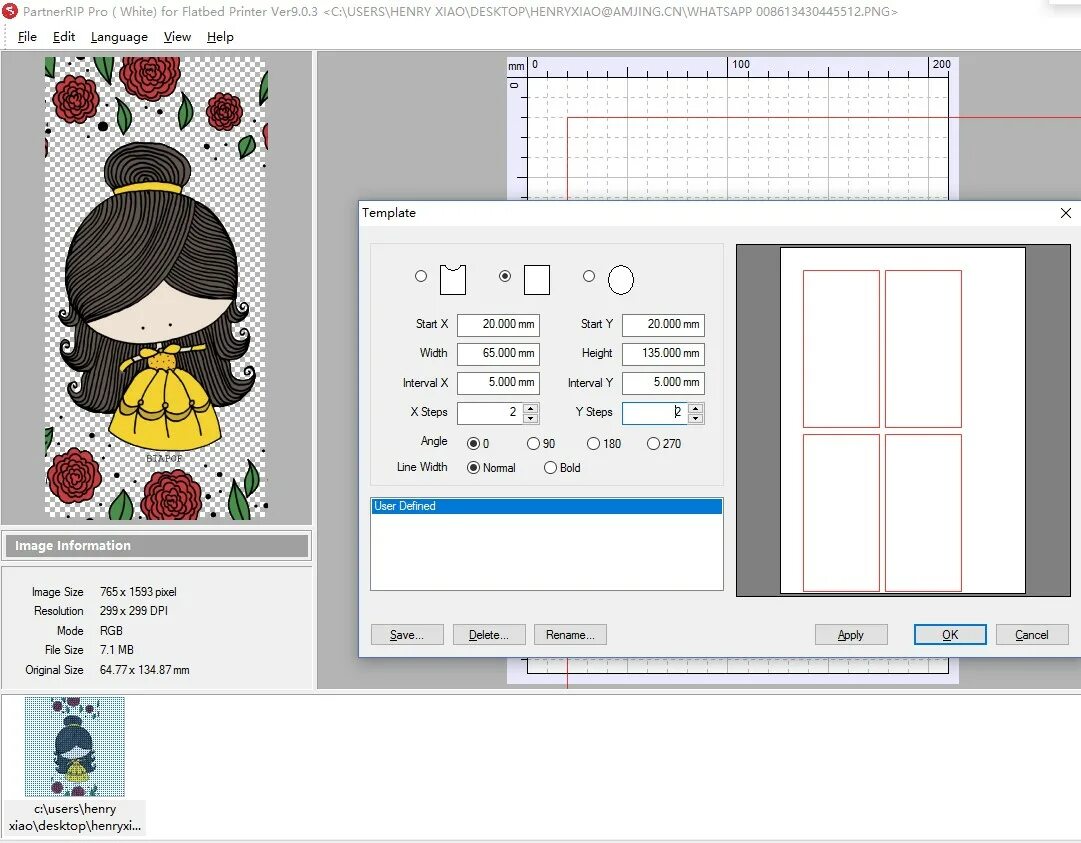The width and height of the screenshot is (1081, 843).
Task: Choose the T-shirt shape radio button
Action: (421, 276)
